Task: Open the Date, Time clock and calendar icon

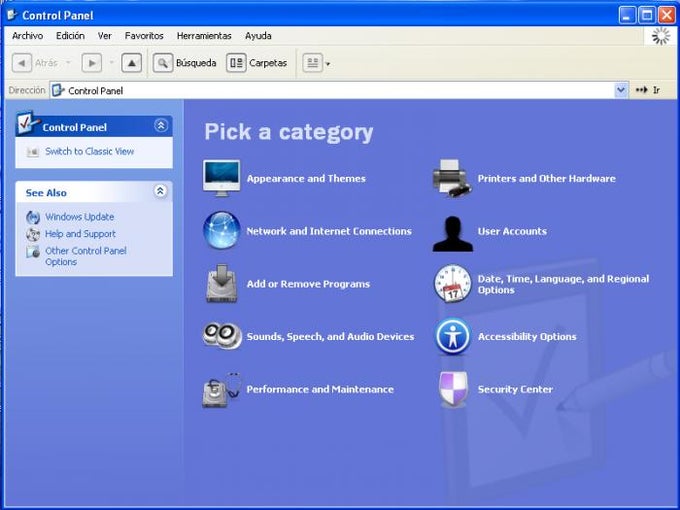Action: pyautogui.click(x=452, y=284)
